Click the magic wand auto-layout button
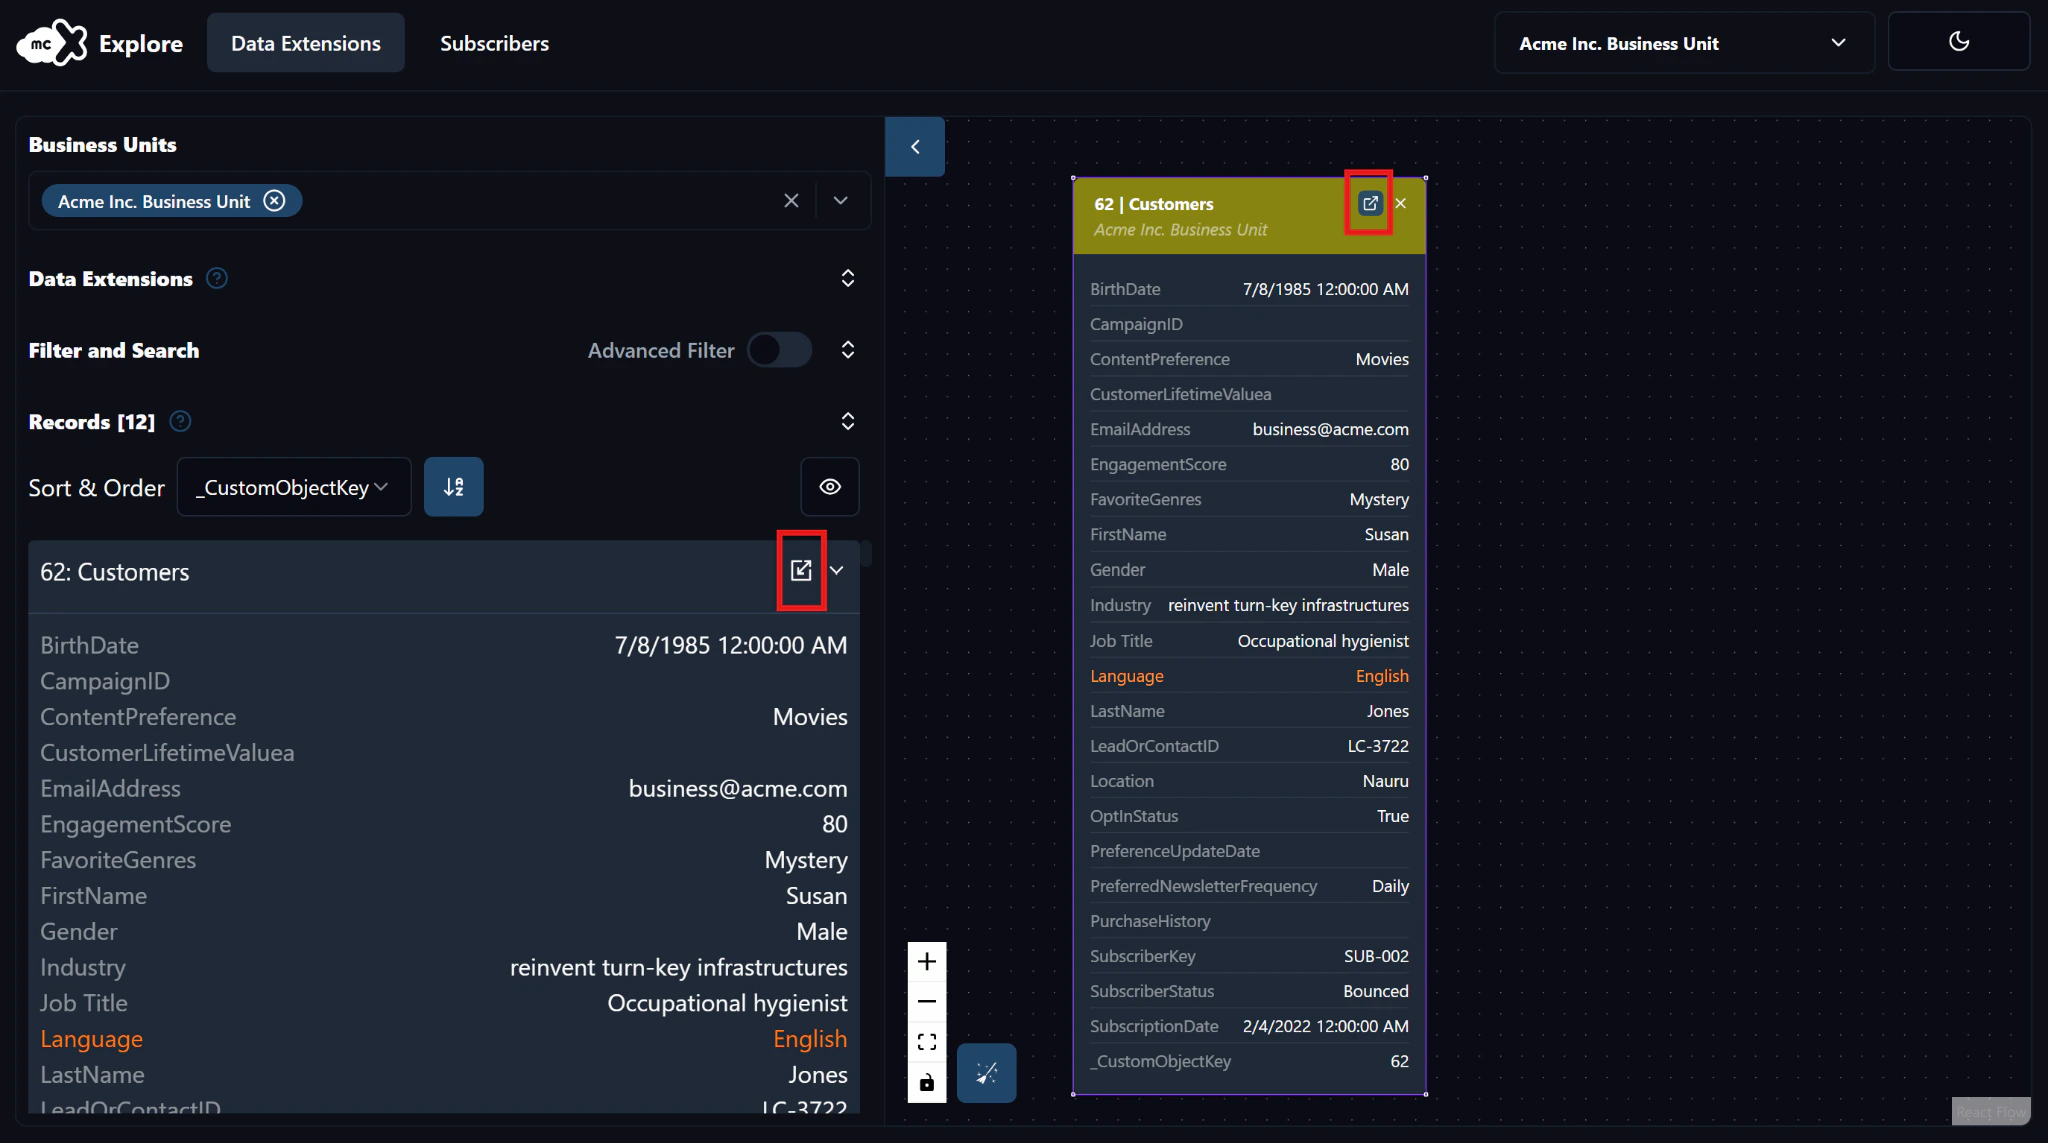2048x1143 pixels. click(987, 1073)
